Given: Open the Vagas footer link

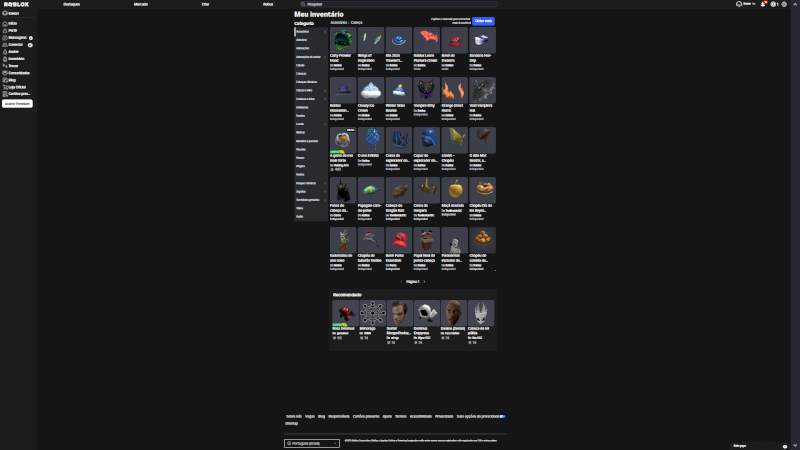Looking at the screenshot, I should (310, 416).
